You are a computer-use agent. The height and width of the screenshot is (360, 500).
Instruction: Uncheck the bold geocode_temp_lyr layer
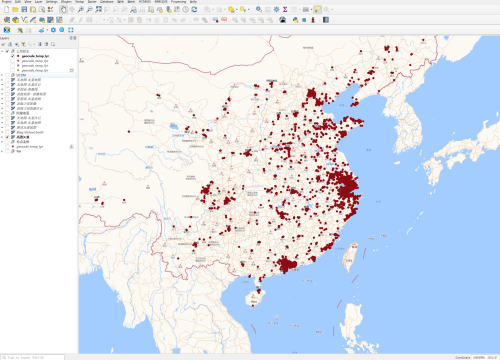[x=13, y=56]
